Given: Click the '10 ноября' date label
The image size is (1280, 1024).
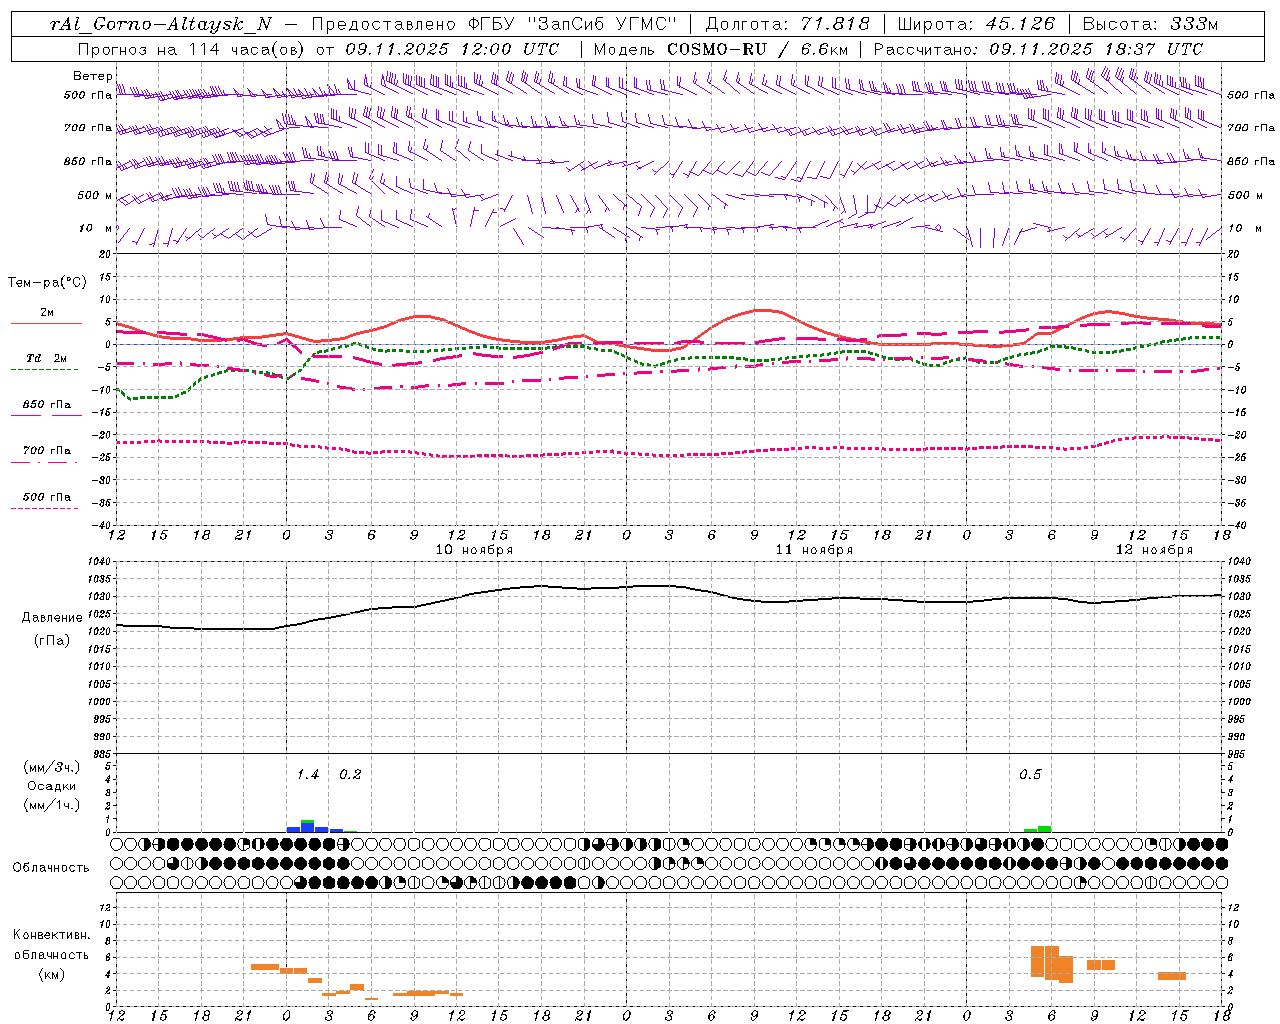Looking at the screenshot, I should click(474, 550).
